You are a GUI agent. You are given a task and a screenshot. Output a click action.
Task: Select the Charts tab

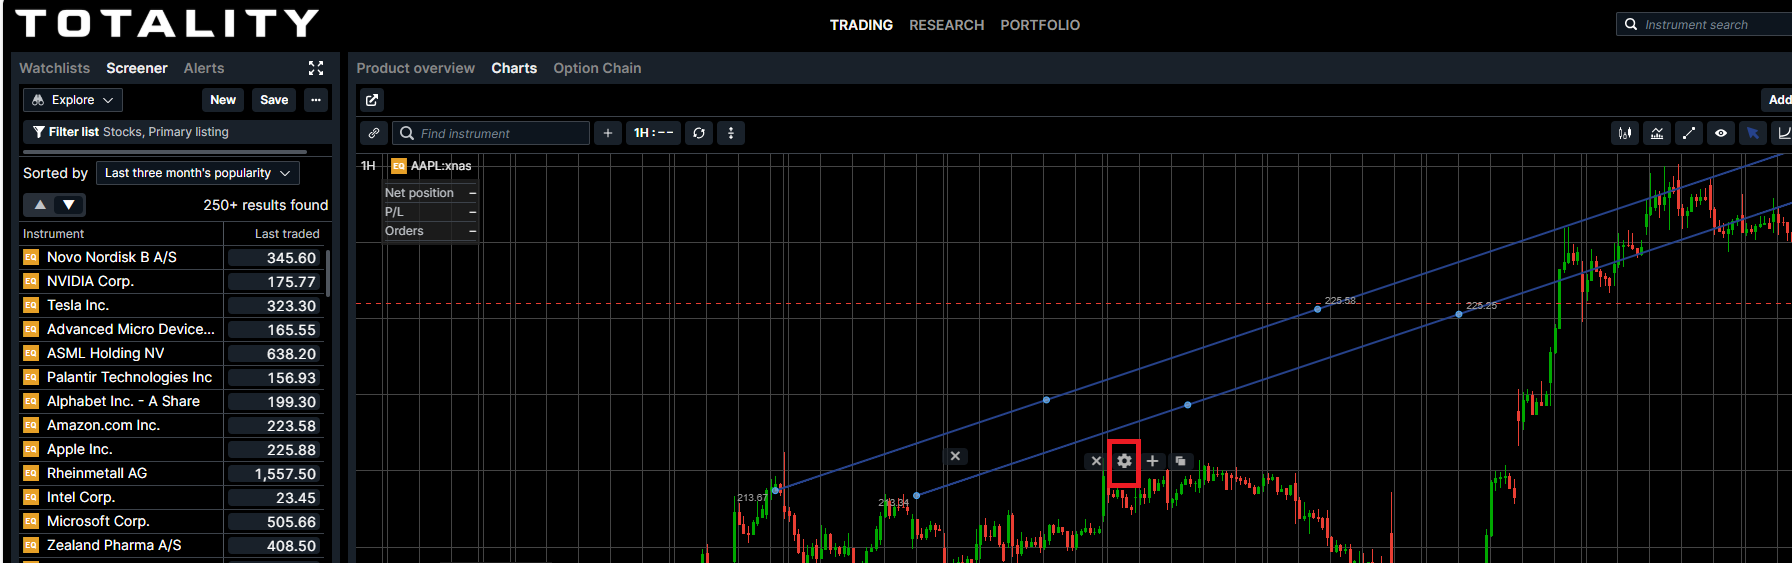pos(514,68)
